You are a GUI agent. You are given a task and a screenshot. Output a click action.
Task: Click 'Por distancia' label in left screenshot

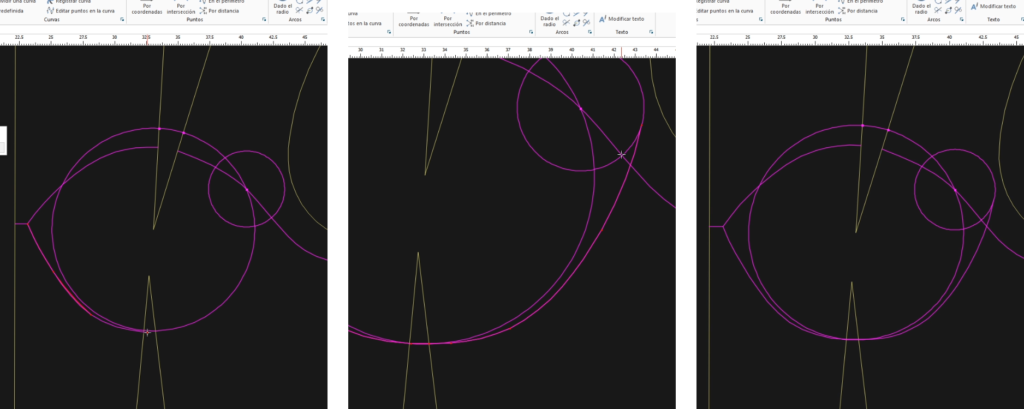(x=222, y=11)
